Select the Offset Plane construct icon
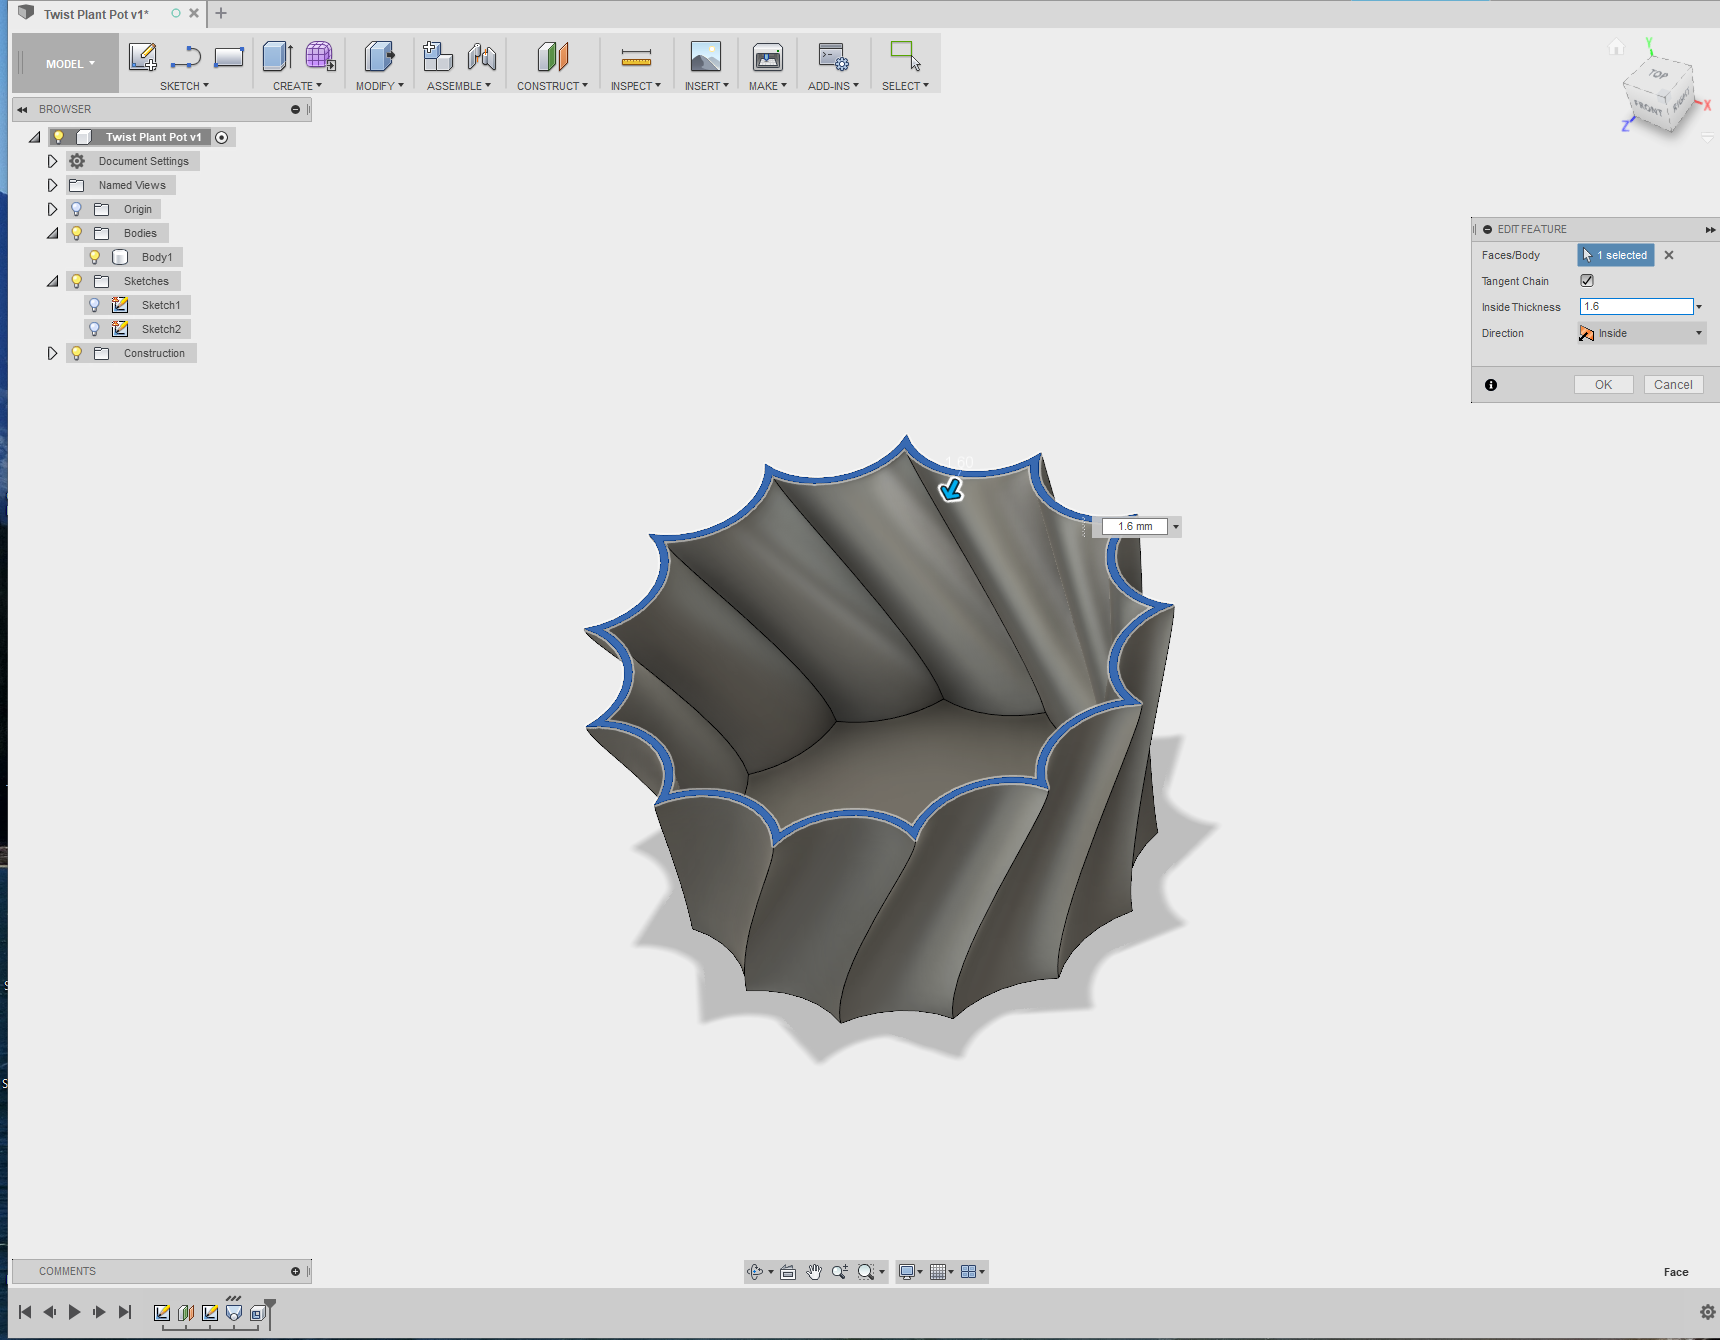Image resolution: width=1720 pixels, height=1340 pixels. [x=552, y=57]
